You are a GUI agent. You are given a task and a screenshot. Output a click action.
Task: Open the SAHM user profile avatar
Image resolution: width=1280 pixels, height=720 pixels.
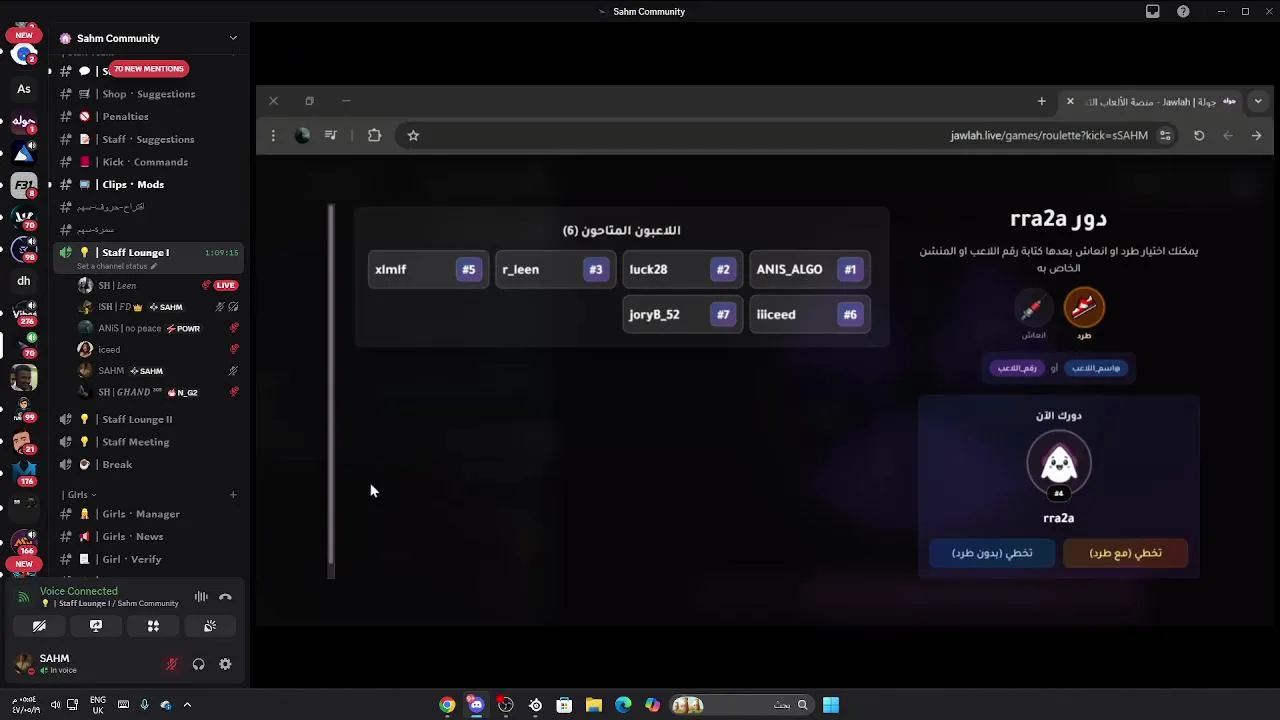click(23, 664)
